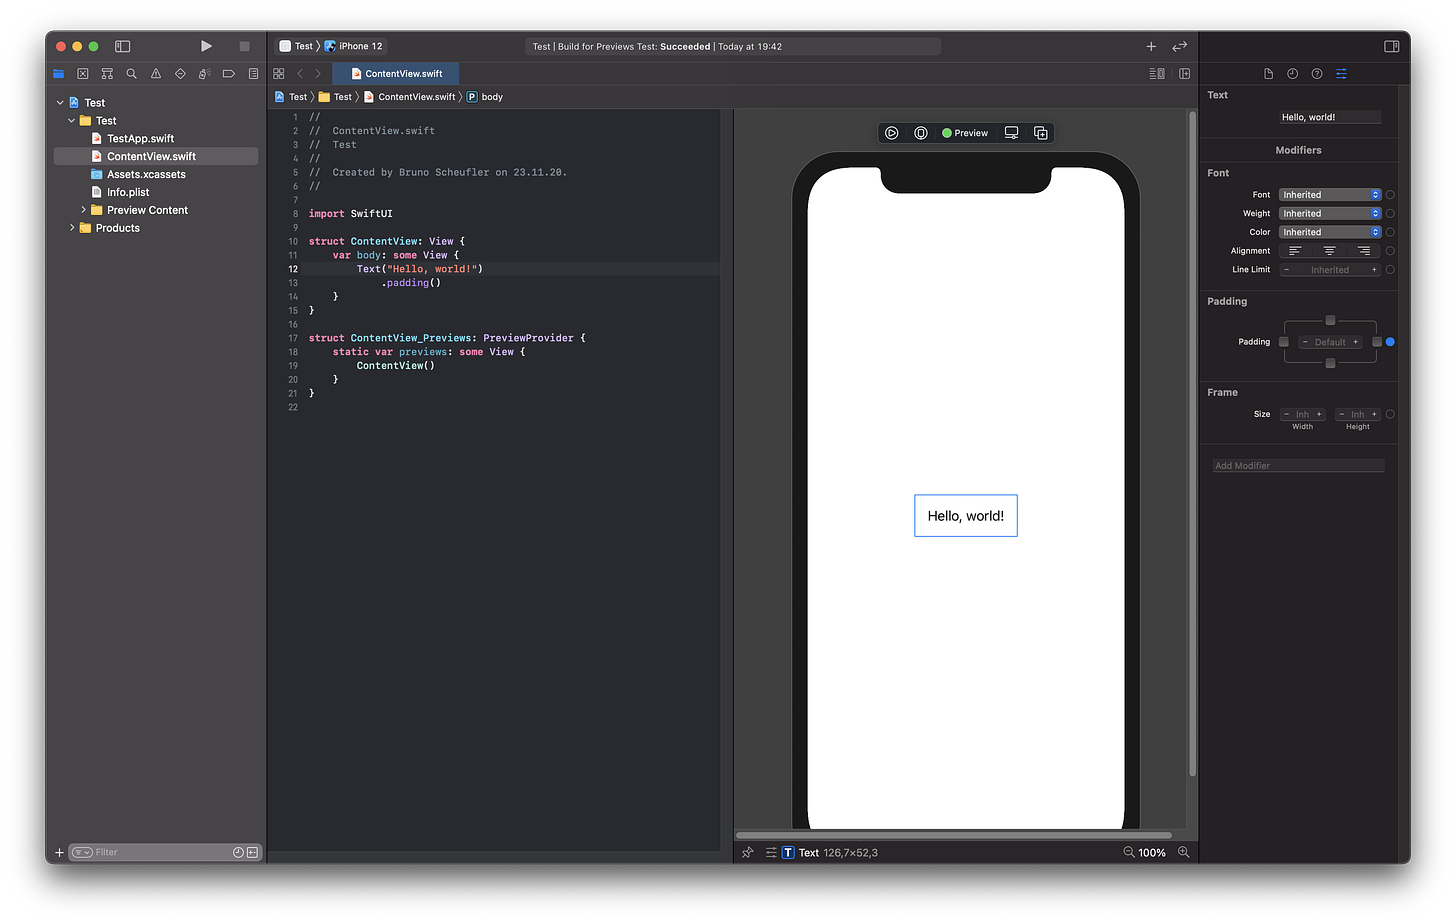Start Live Preview in canvas
Image resolution: width=1456 pixels, height=924 pixels.
[892, 133]
